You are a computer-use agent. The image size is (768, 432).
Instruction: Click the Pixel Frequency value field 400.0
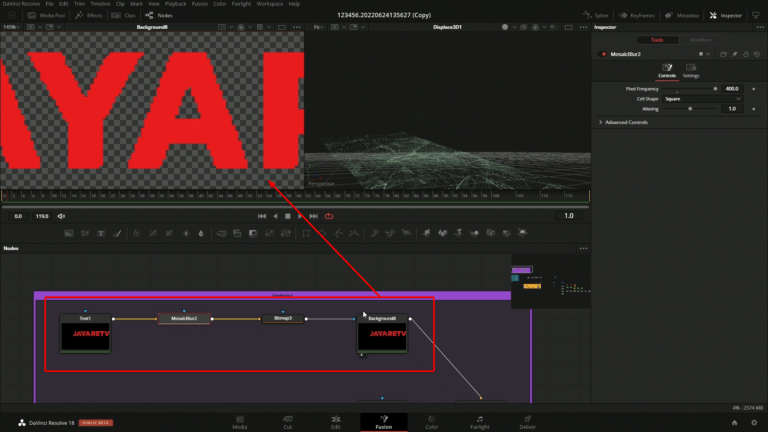[732, 89]
